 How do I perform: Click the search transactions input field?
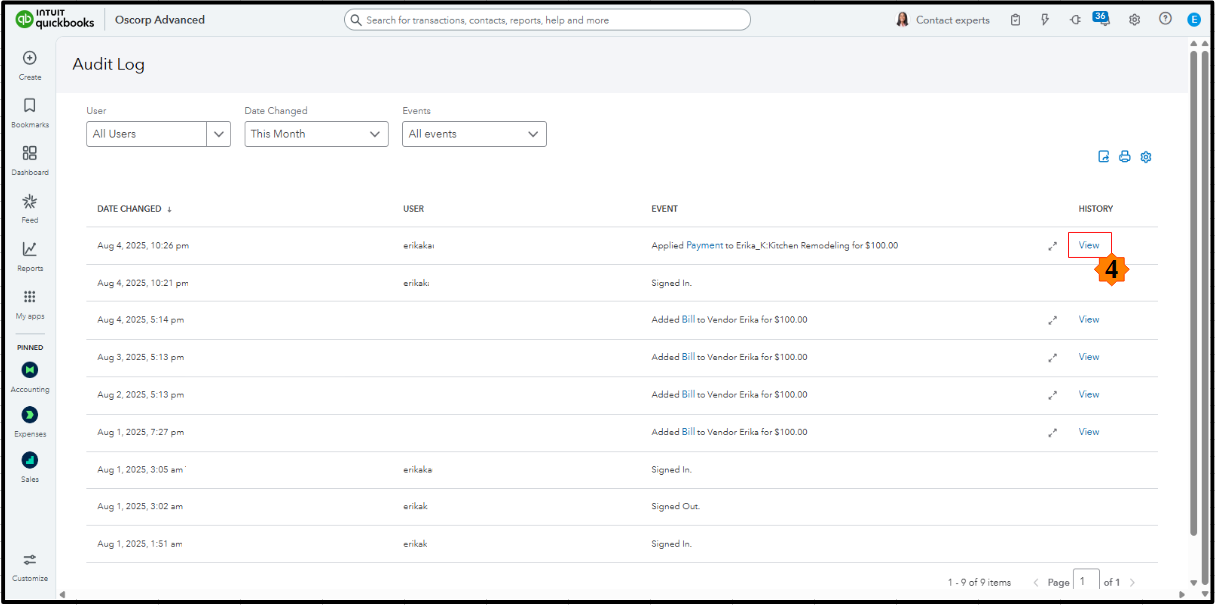(547, 20)
